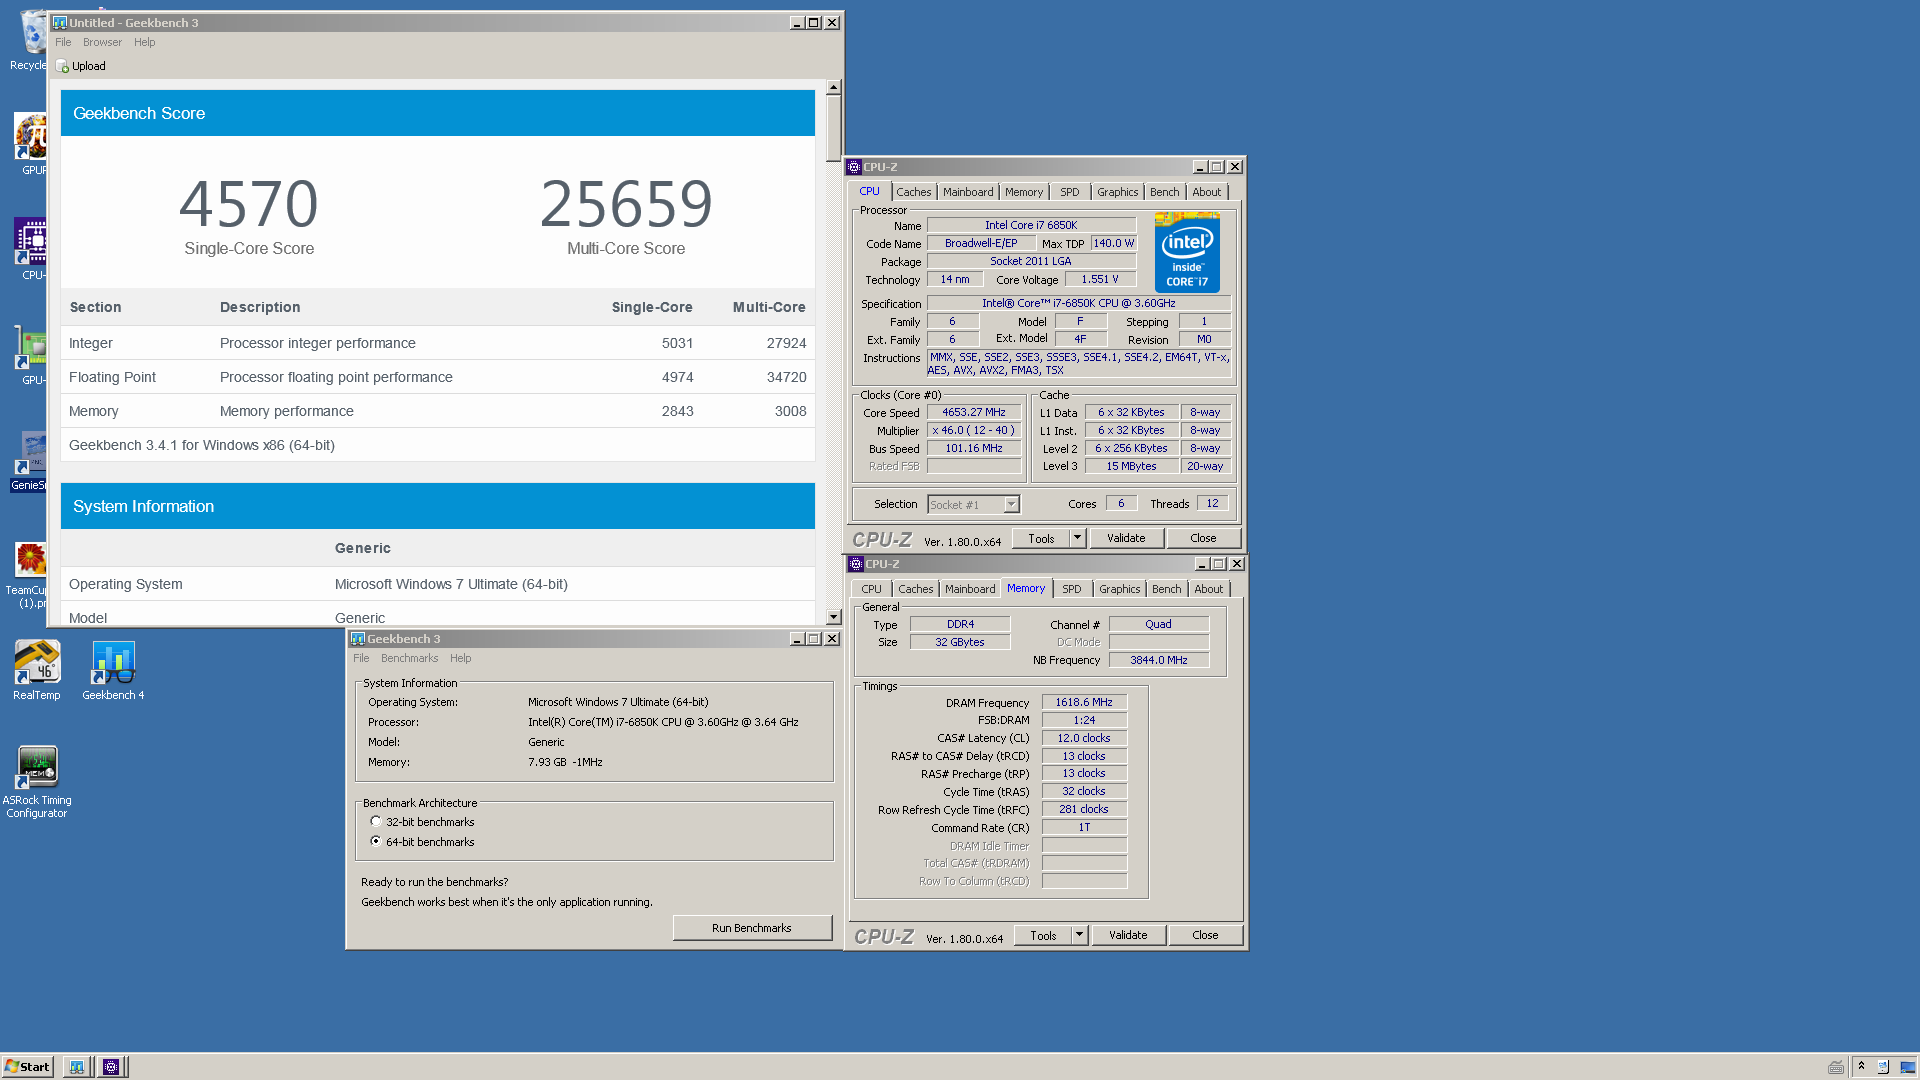Click the Geekbench results window title icon
This screenshot has width=1920, height=1080.
[60, 22]
